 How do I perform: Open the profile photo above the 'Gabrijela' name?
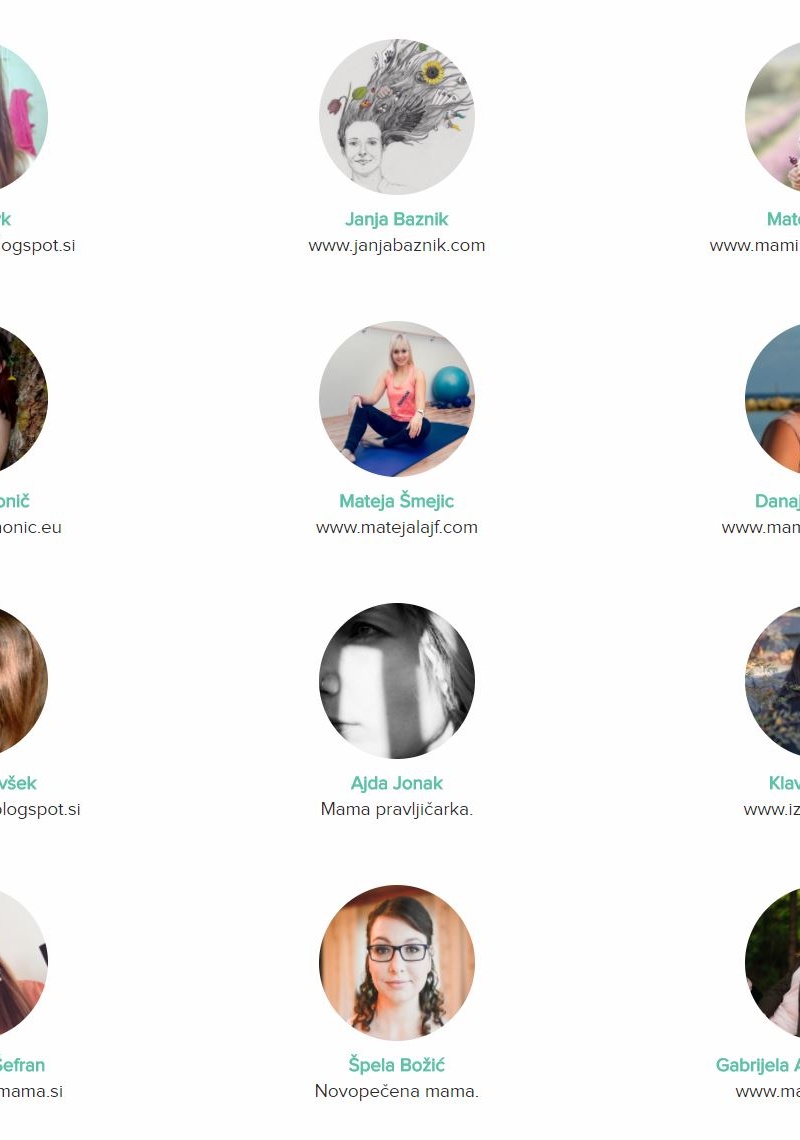pyautogui.click(x=773, y=963)
